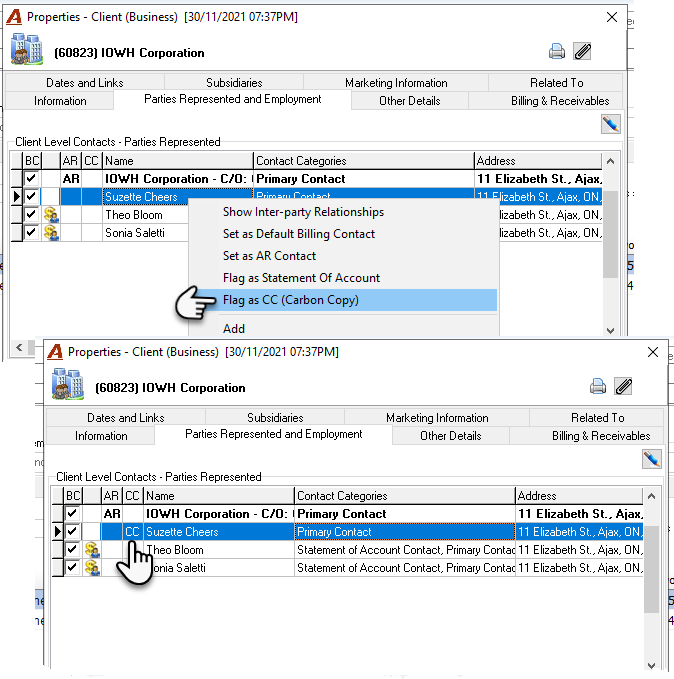Click Address column header in lower grid
The width and height of the screenshot is (674, 679).
pos(579,495)
